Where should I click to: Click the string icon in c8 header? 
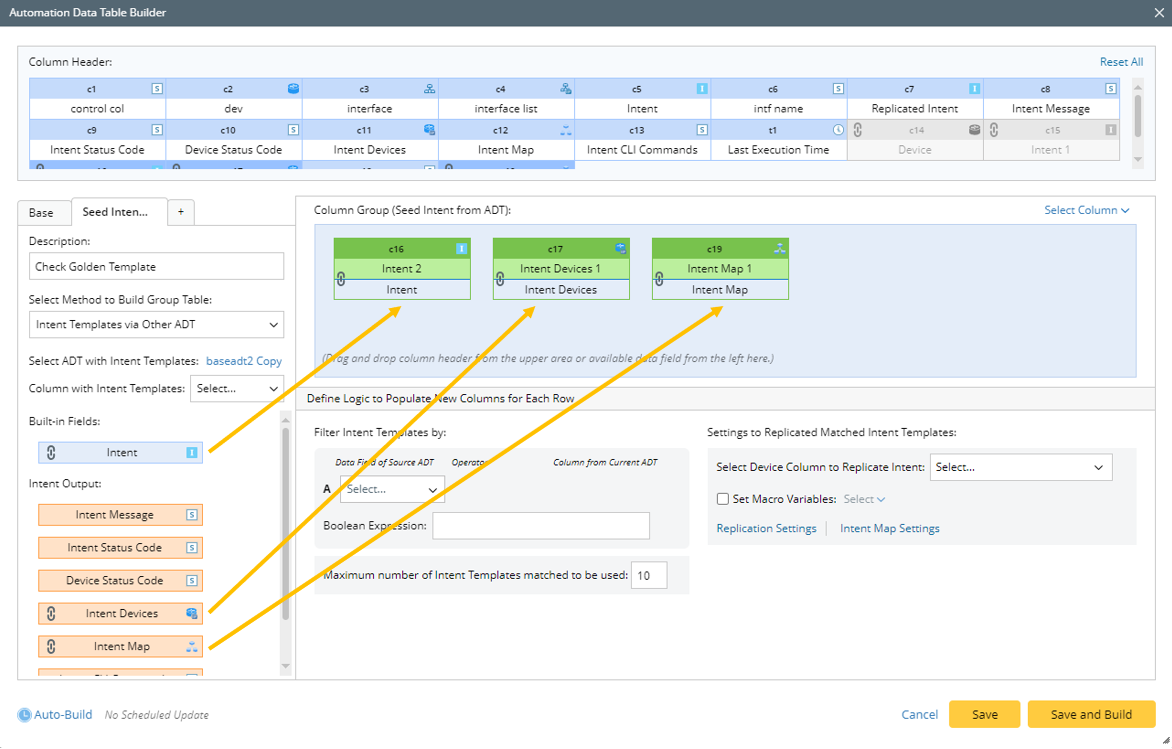pyautogui.click(x=1111, y=88)
